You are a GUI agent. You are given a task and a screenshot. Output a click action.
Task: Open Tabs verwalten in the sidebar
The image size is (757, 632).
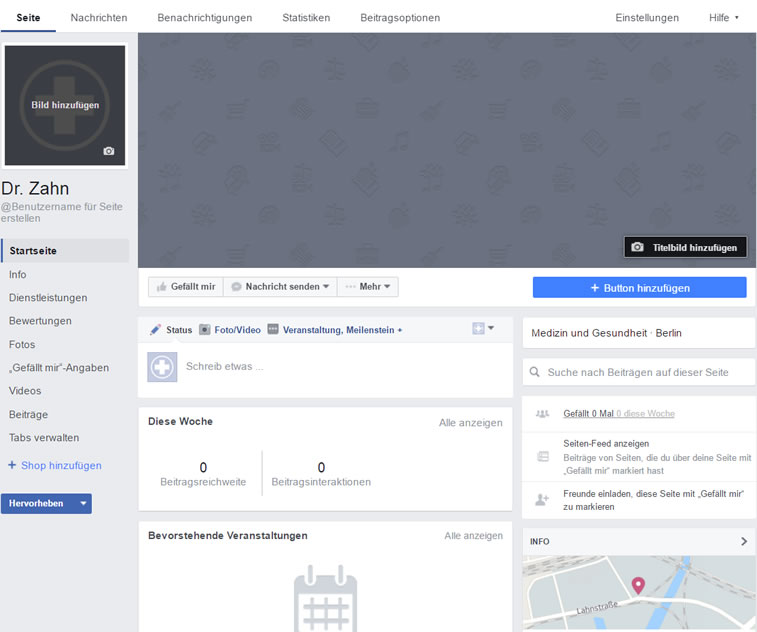pyautogui.click(x=44, y=437)
